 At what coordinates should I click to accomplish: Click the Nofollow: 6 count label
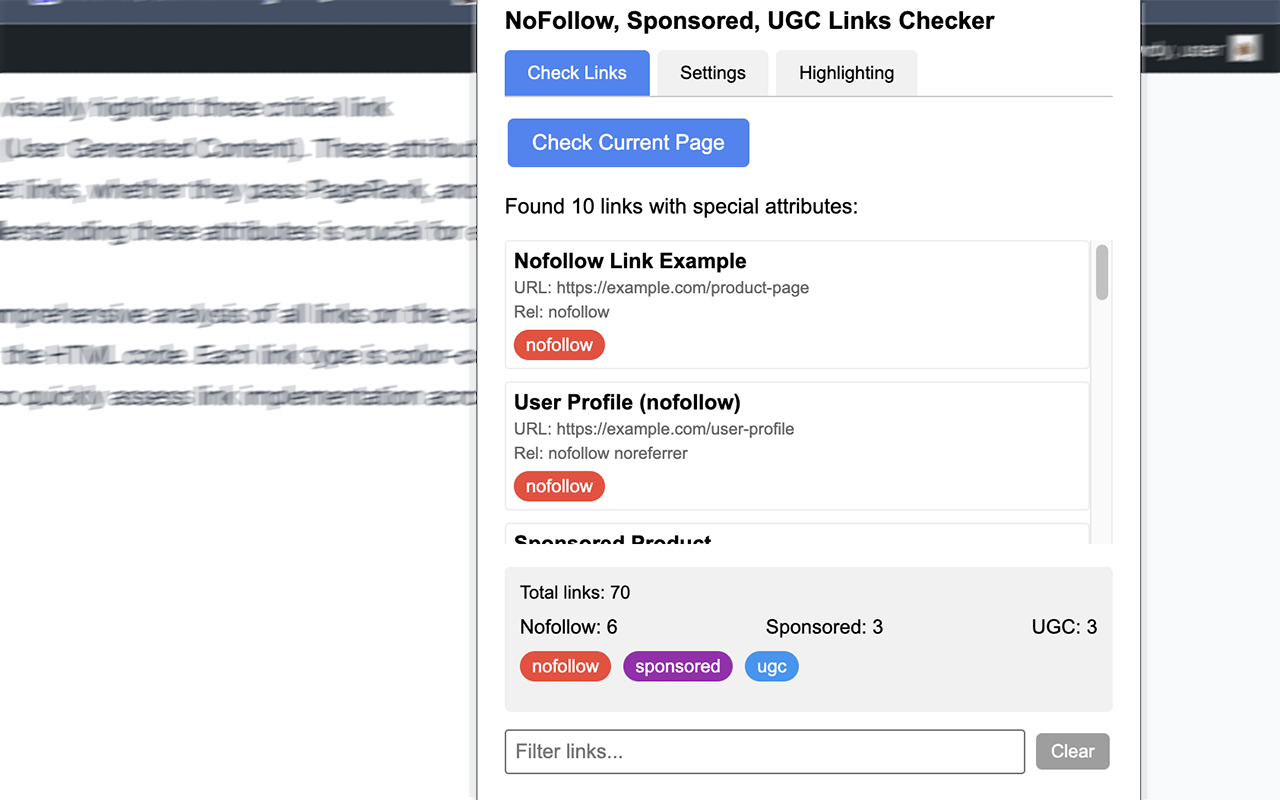[x=568, y=627]
